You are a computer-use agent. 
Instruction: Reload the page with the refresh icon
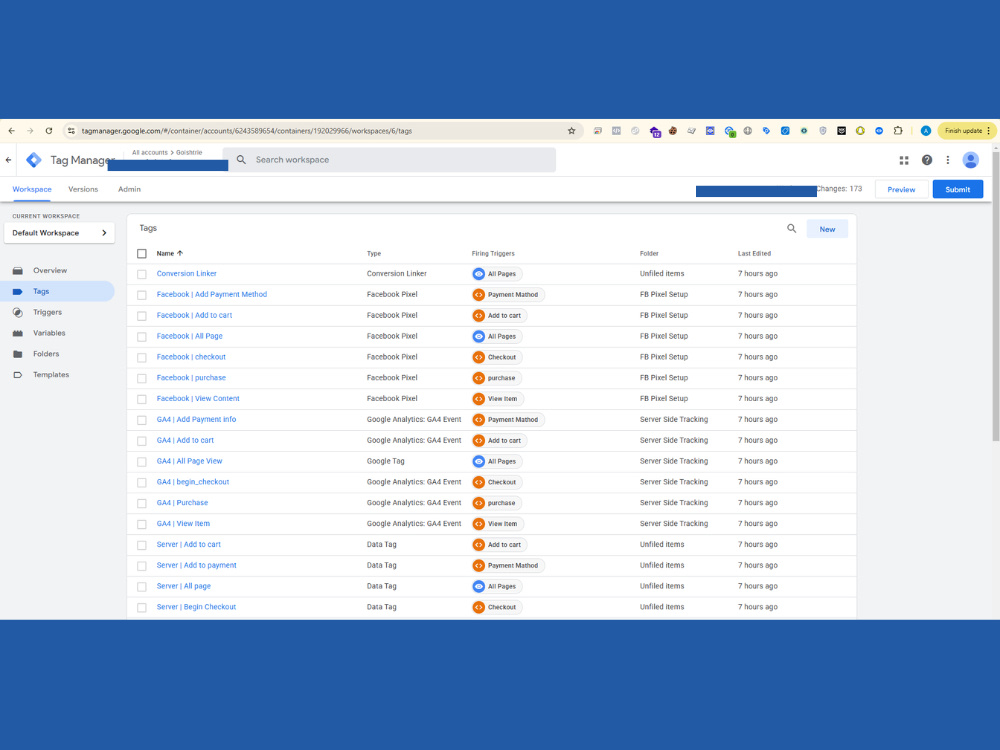48,131
